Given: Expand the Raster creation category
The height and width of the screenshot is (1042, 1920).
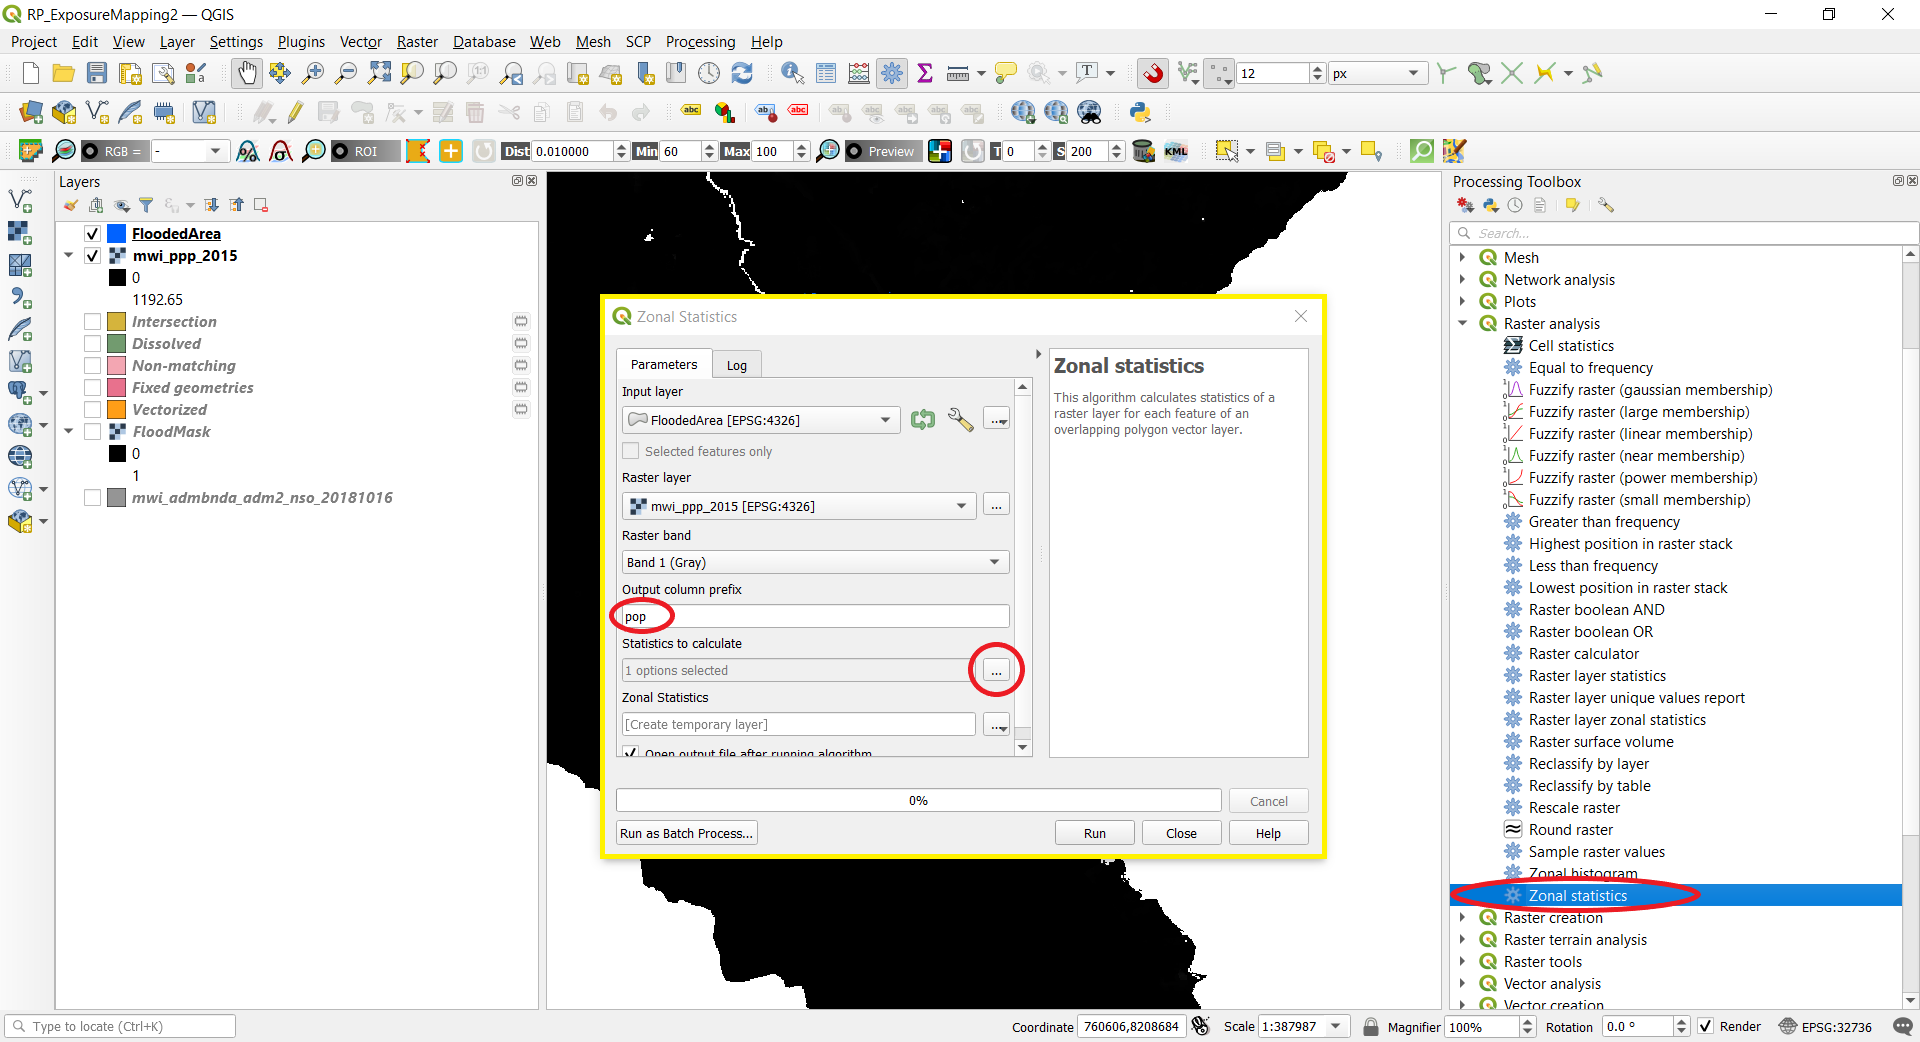Looking at the screenshot, I should click(x=1464, y=917).
